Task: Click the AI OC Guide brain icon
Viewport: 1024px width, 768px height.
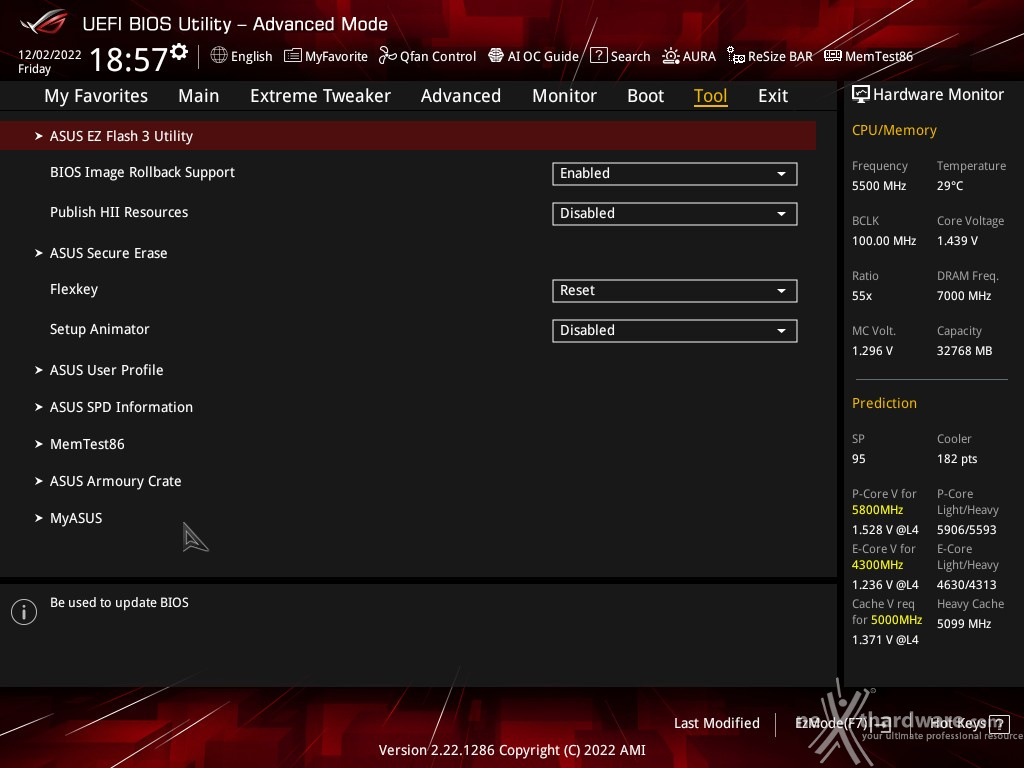Action: [496, 56]
